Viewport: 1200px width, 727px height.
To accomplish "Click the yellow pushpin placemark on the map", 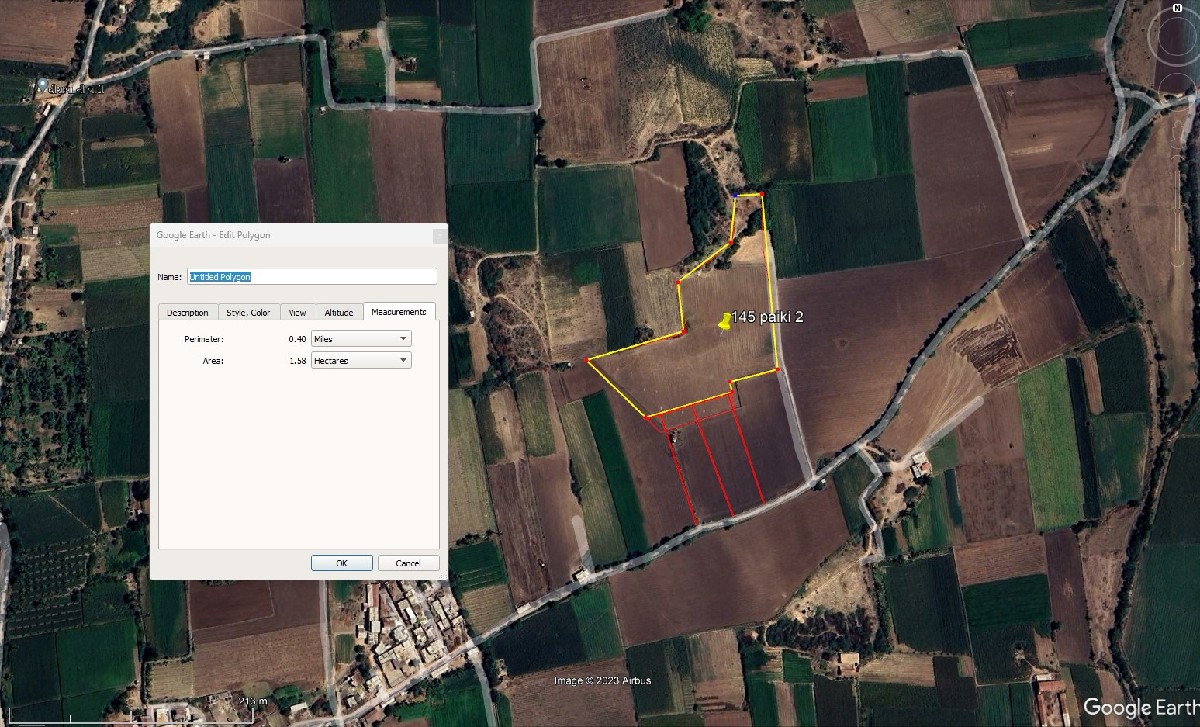I will (x=724, y=320).
